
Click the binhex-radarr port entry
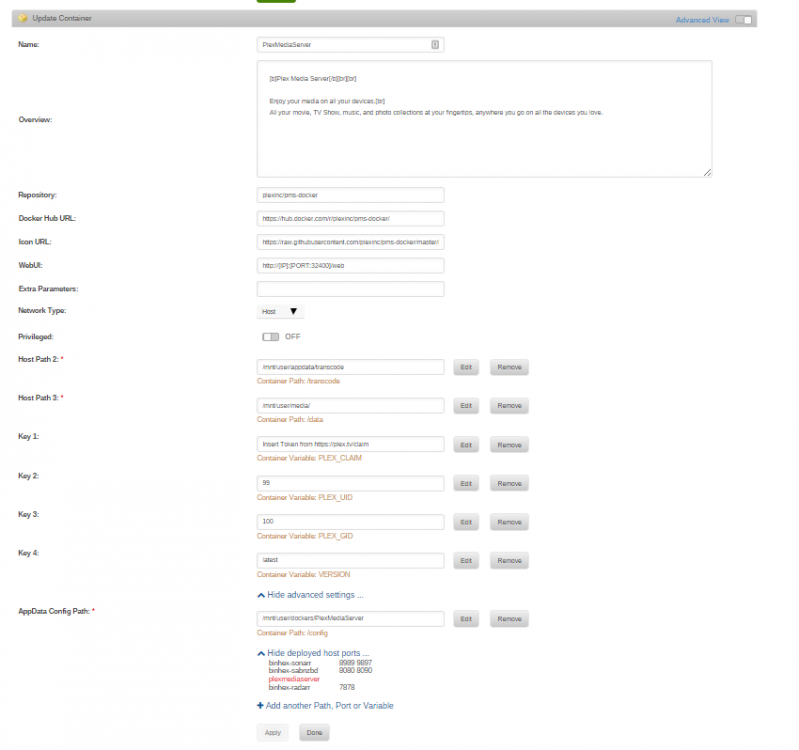click(x=311, y=687)
